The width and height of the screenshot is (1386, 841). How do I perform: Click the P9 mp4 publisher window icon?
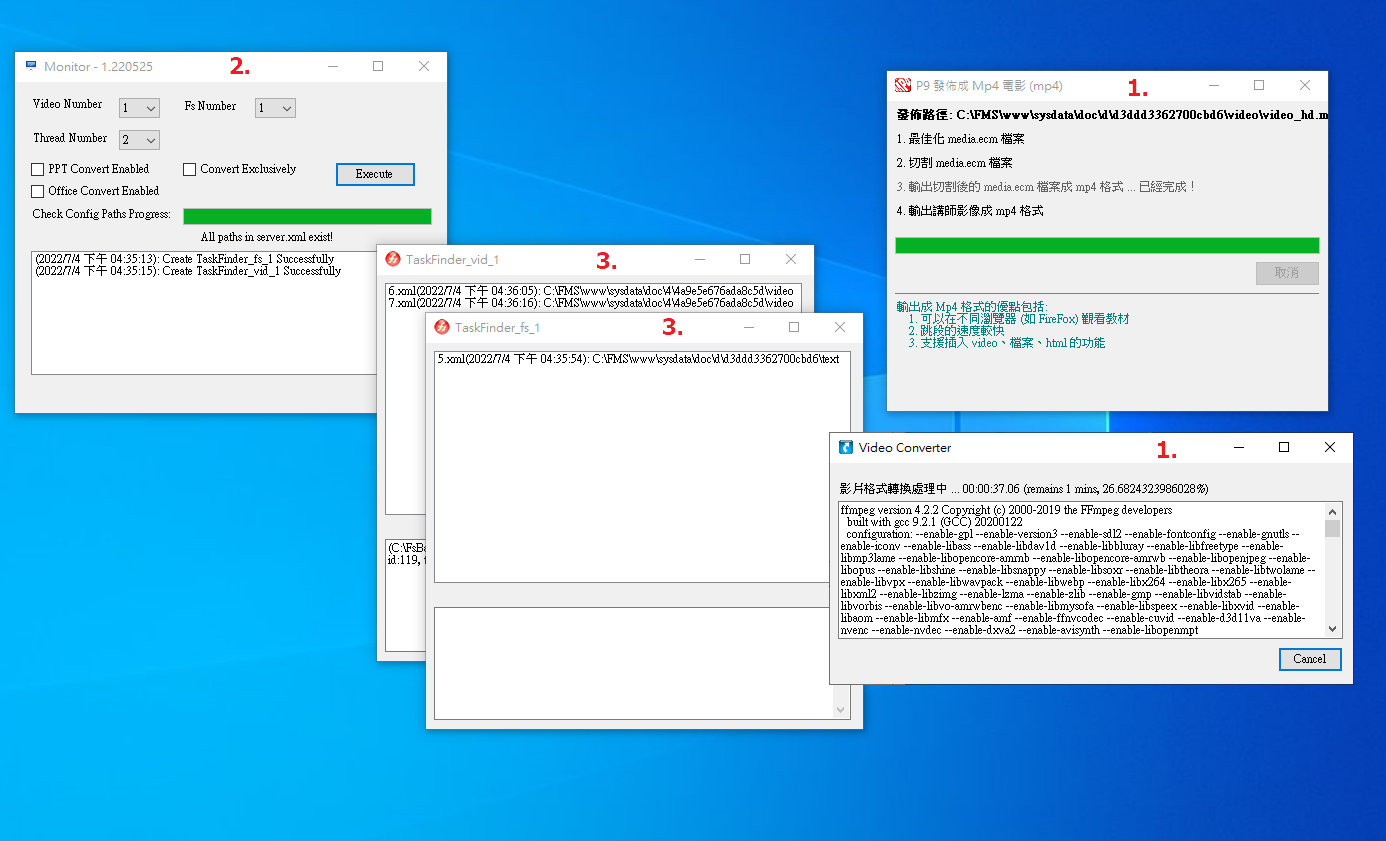point(903,85)
